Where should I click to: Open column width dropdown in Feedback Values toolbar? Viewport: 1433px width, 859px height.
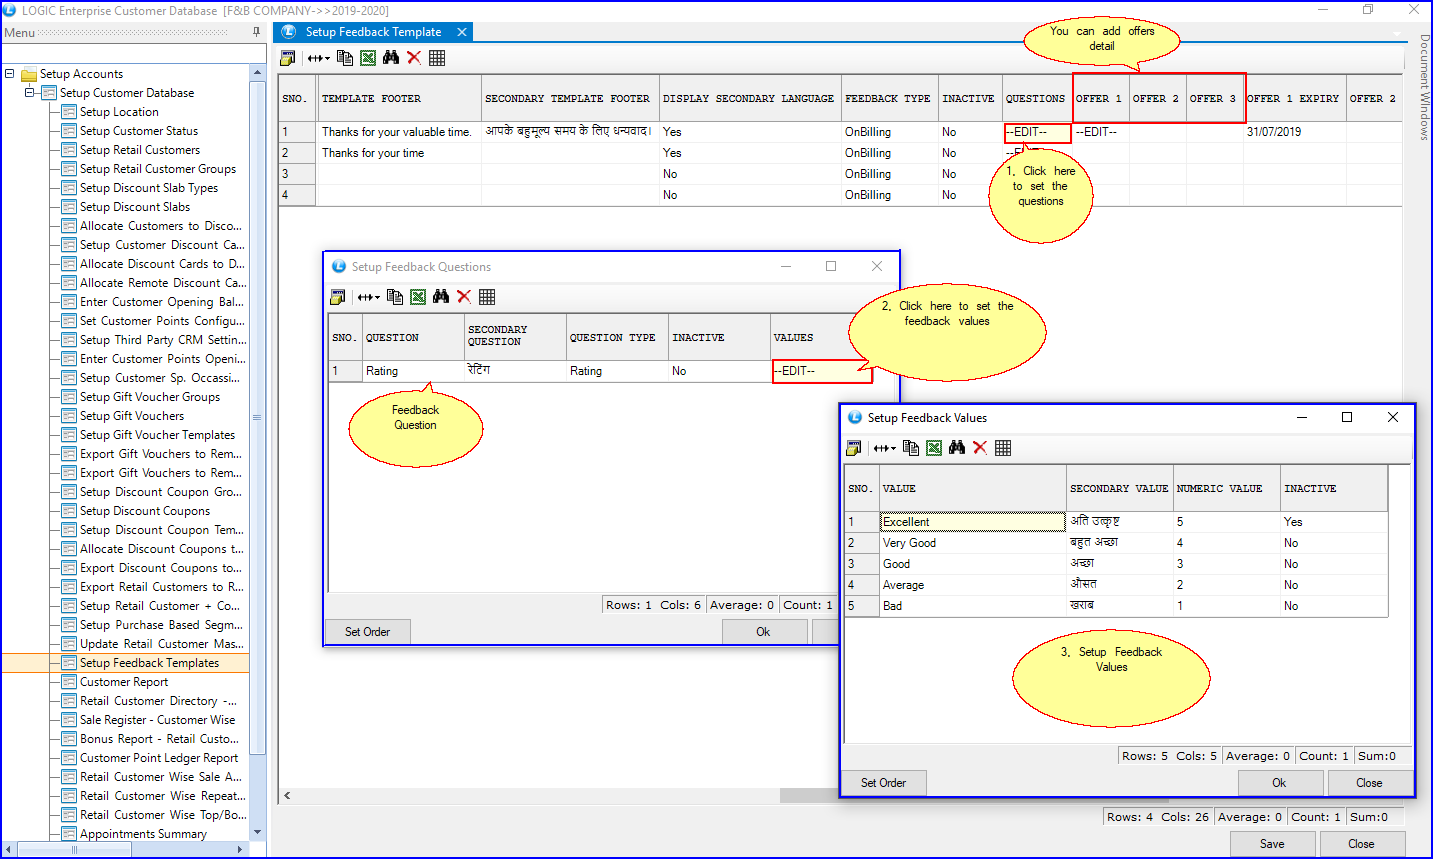(x=885, y=448)
